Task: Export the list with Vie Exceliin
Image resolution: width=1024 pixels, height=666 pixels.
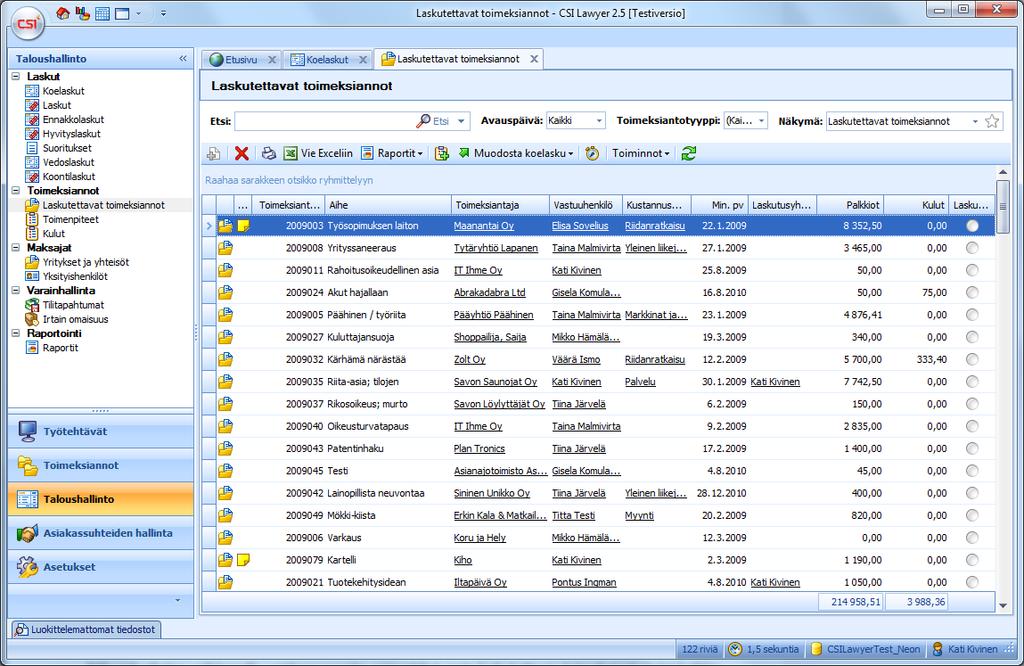Action: click(x=318, y=153)
